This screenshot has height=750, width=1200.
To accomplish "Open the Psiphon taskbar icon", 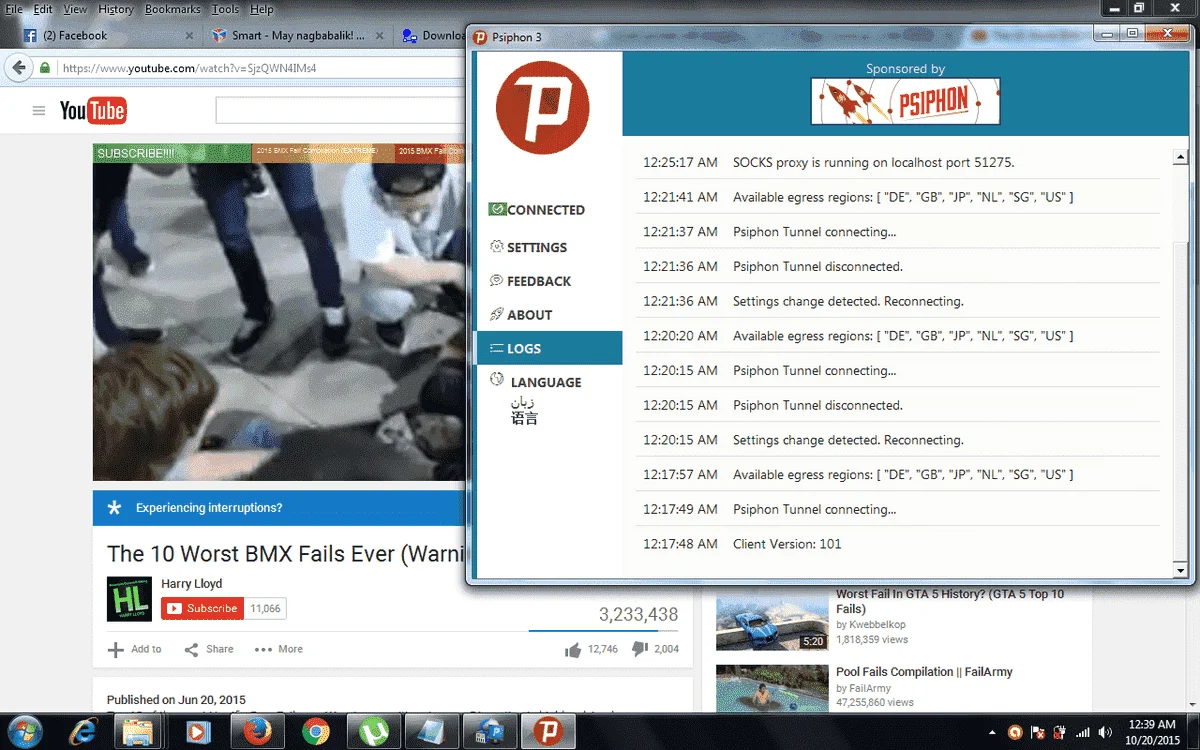I will (547, 732).
